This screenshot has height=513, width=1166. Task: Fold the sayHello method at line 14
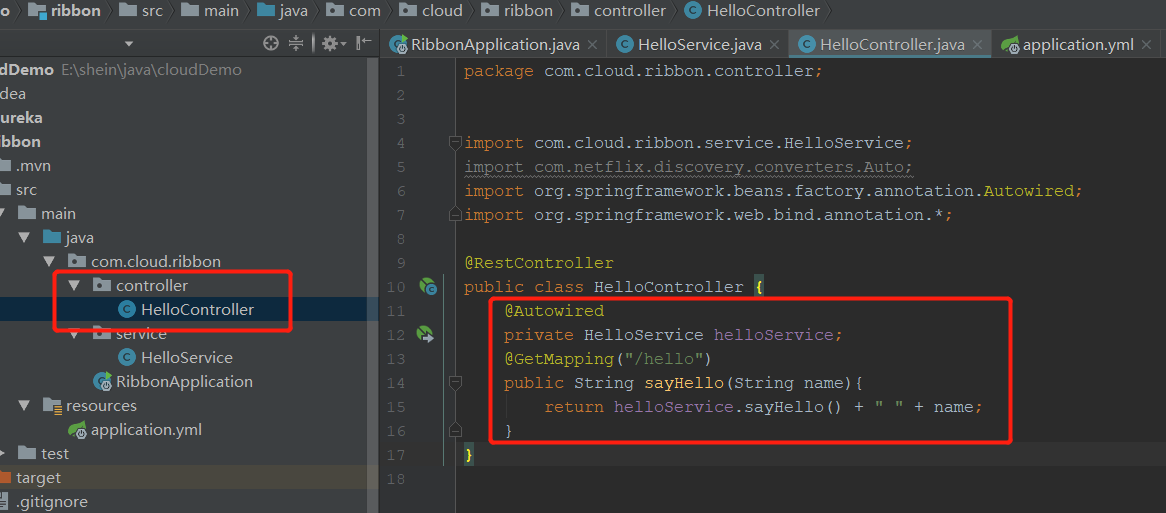[x=455, y=383]
